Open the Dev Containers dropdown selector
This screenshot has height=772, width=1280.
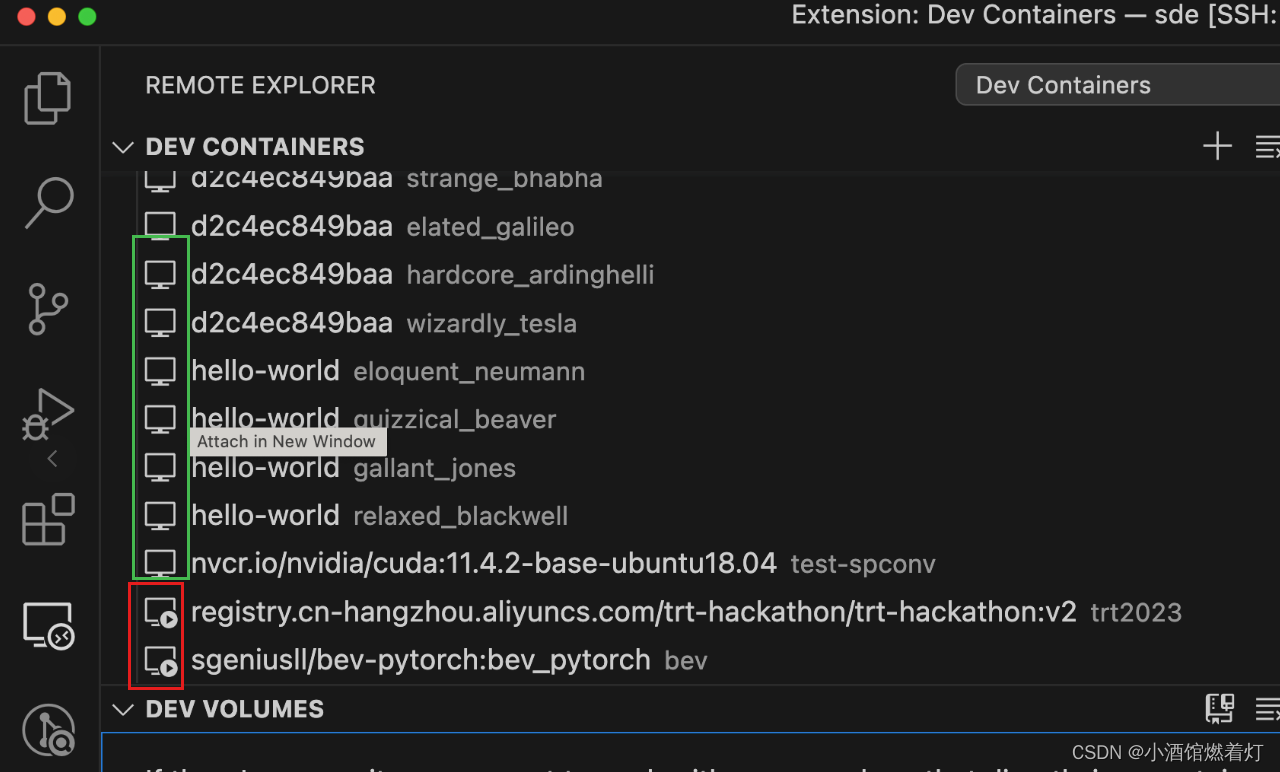point(1118,85)
